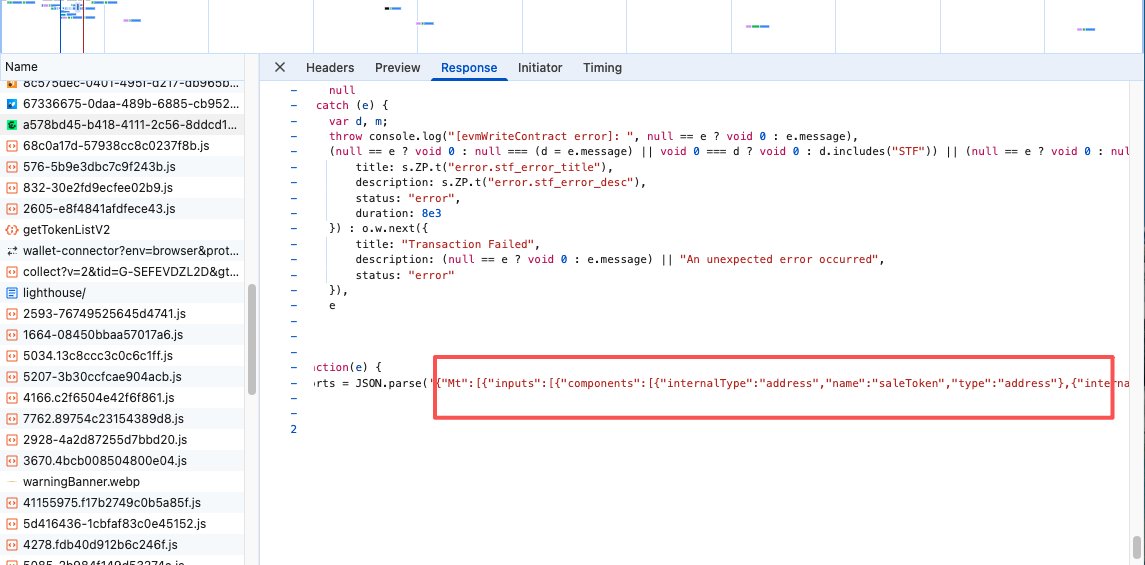This screenshot has height=565, width=1145.
Task: Click the script icon of 2593-76749525645d4741.js
Action: coord(12,314)
